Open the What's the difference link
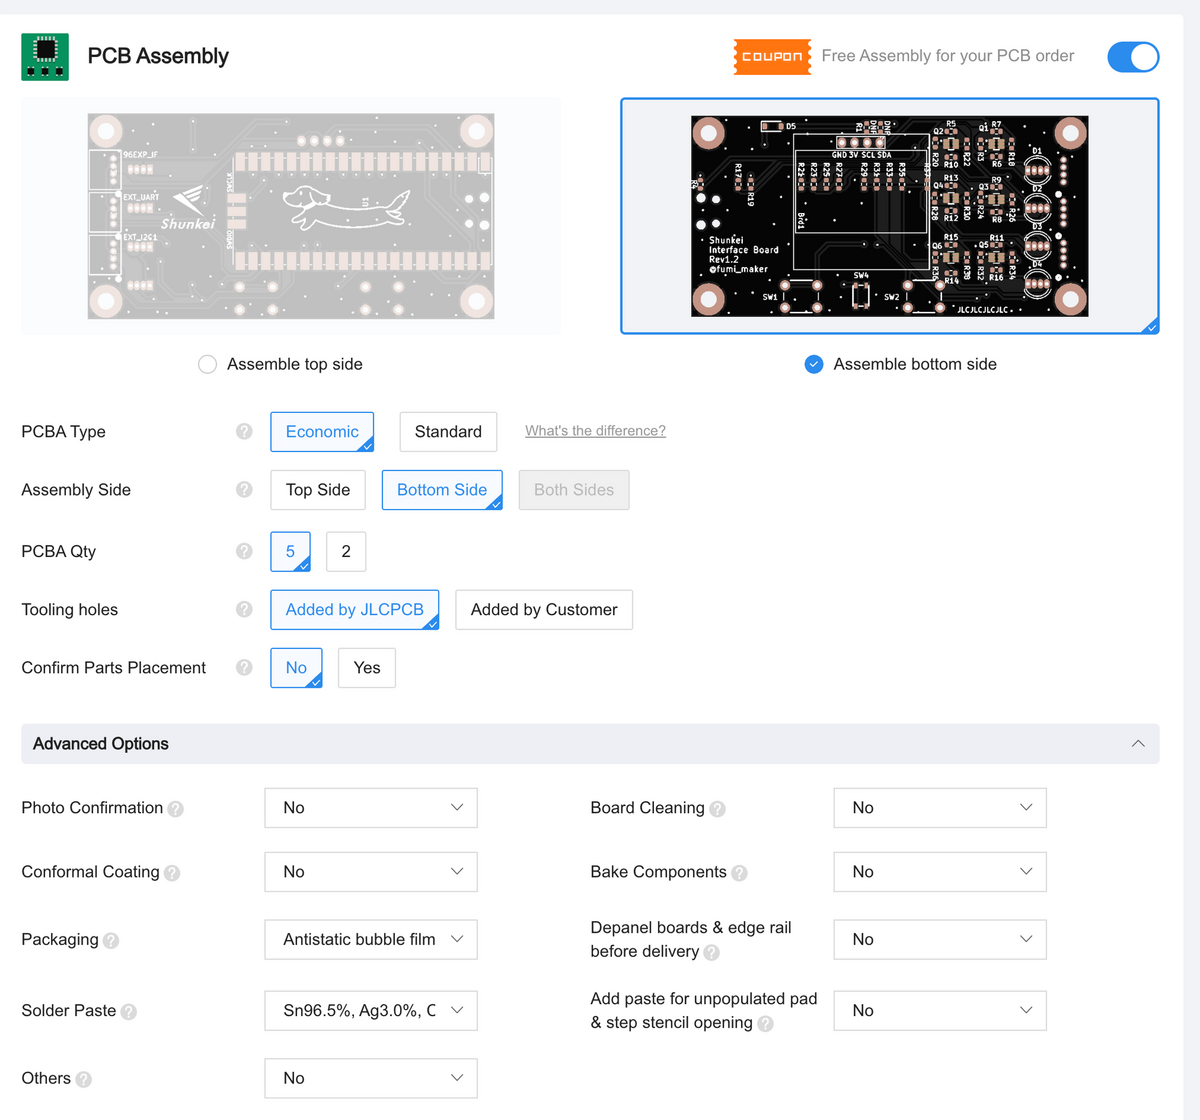The image size is (1200, 1120). click(x=595, y=430)
